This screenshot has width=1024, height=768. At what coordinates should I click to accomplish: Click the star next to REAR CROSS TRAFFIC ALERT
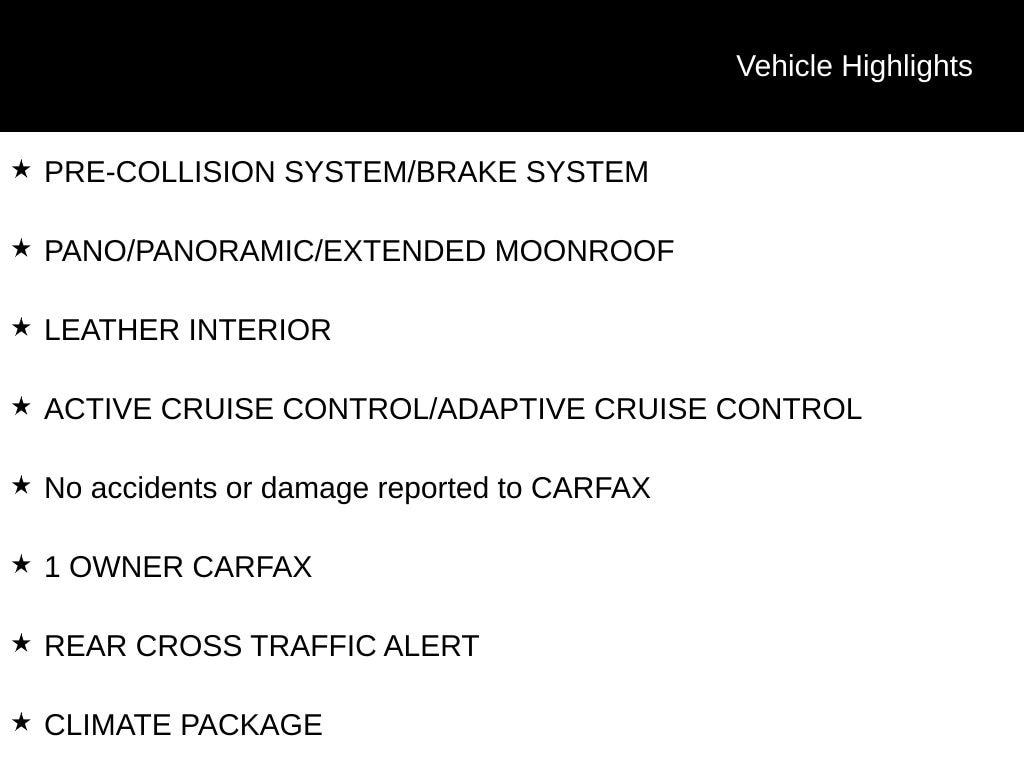pyautogui.click(x=21, y=643)
